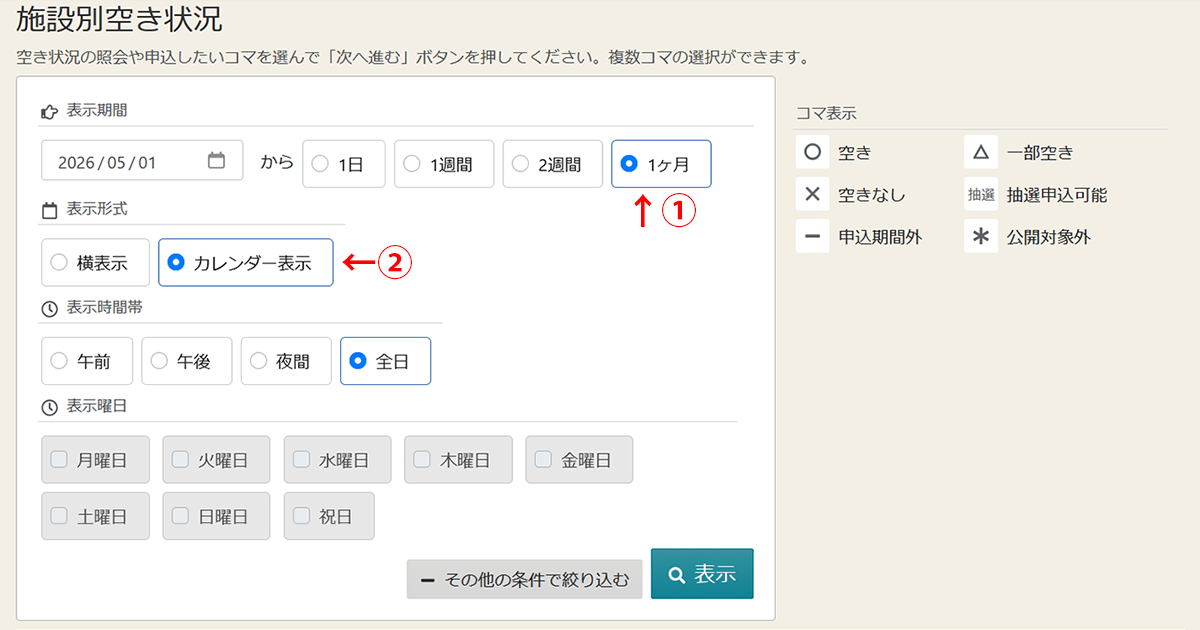The height and width of the screenshot is (630, 1200).
Task: Select the 1日 display period radio
Action: click(x=320, y=164)
